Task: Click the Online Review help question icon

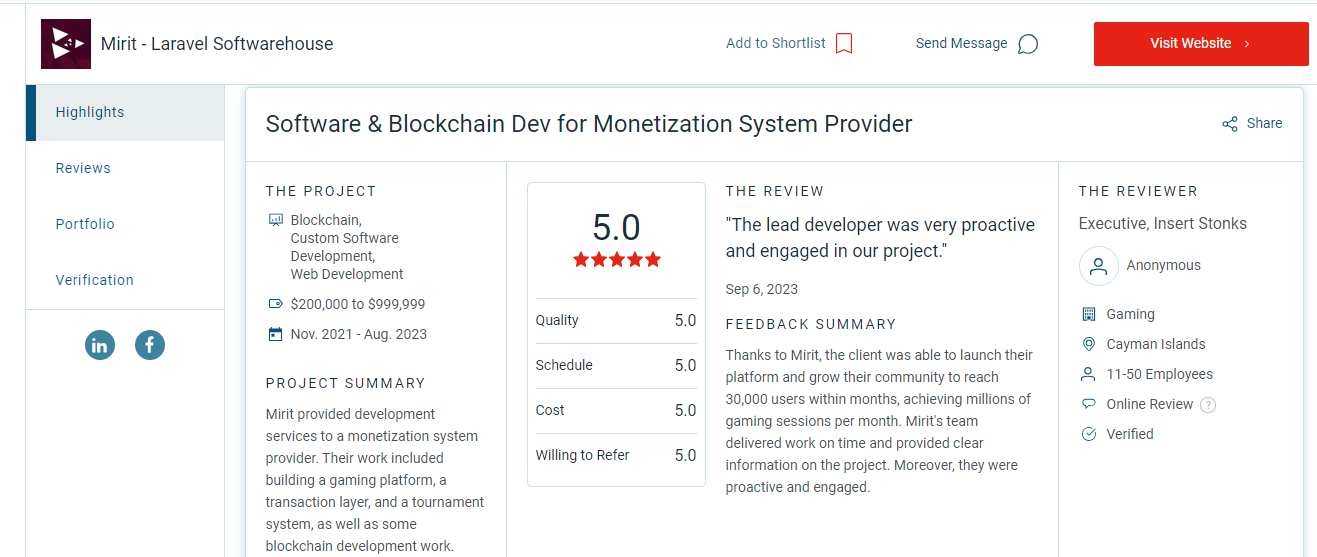Action: pos(1208,405)
